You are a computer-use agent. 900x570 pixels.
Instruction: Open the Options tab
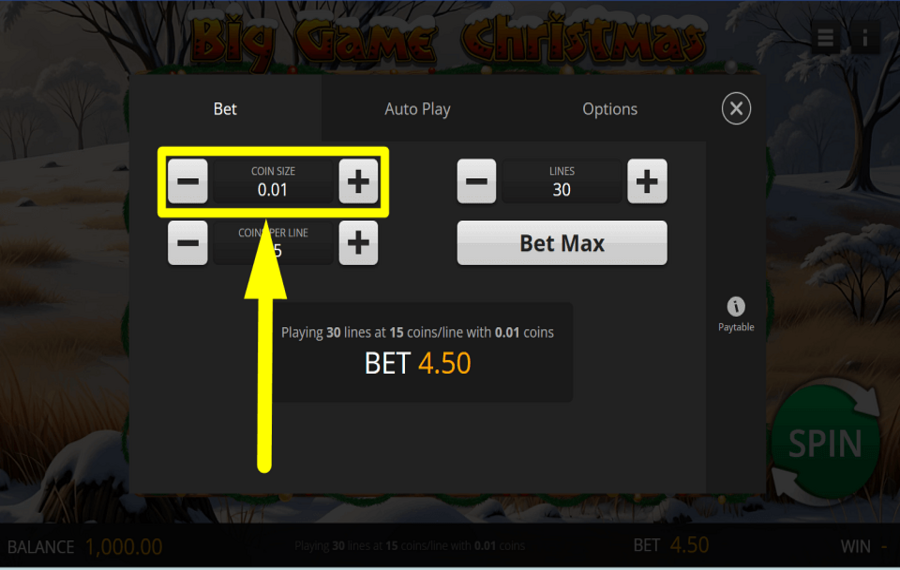click(610, 109)
